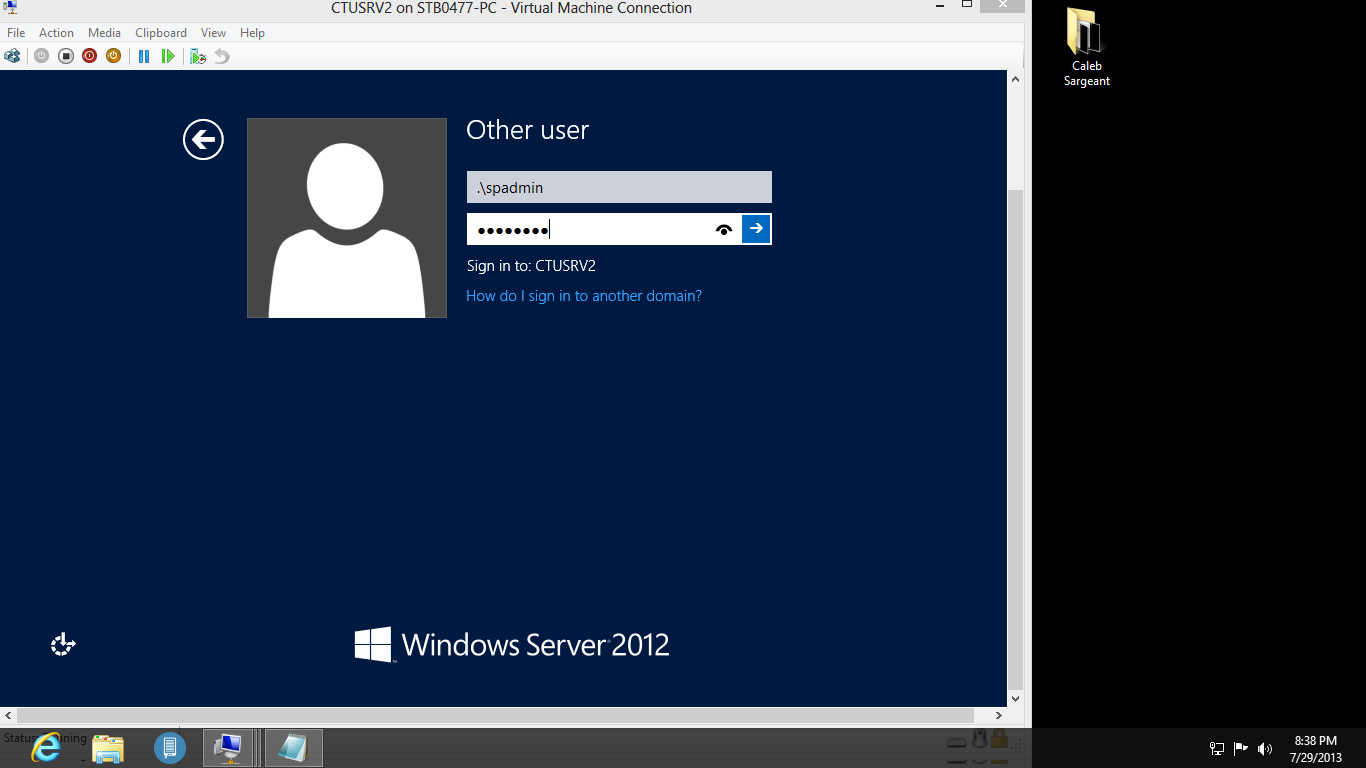Open 'How do I sign in to another domain?' link
Screen dimensions: 1366x768
584,296
